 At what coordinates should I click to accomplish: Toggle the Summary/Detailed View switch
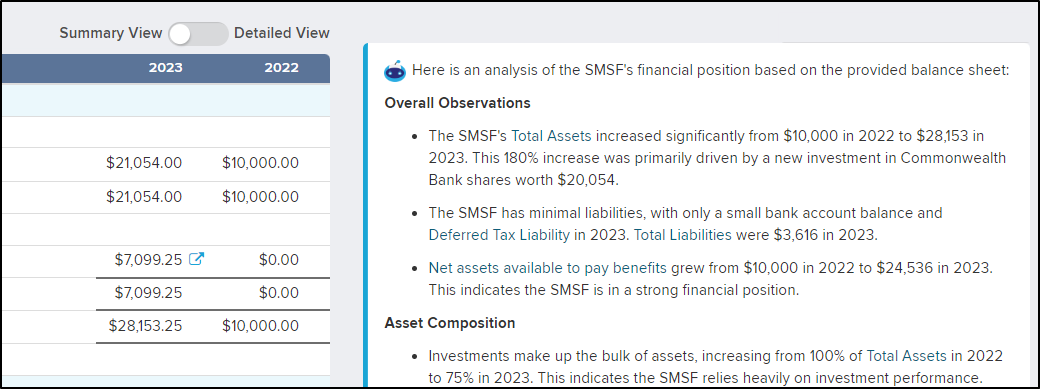(198, 33)
